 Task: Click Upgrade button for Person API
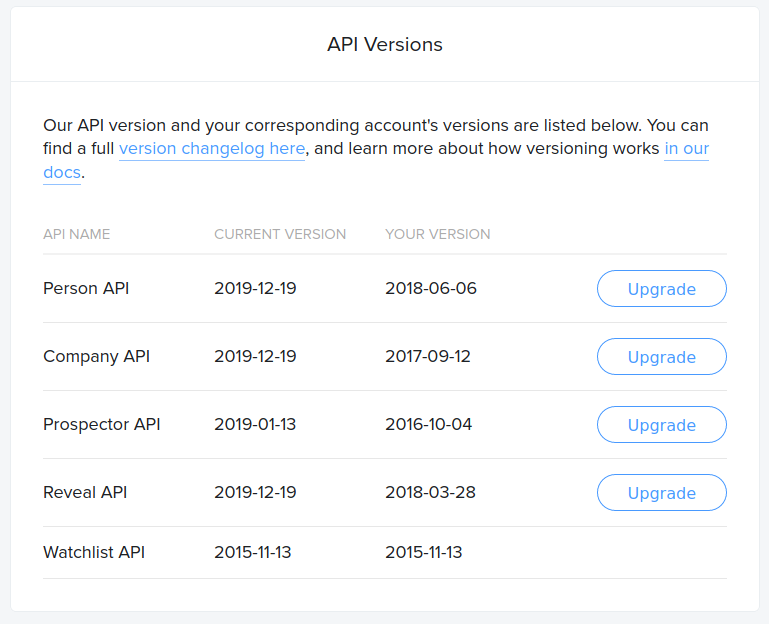pos(661,289)
